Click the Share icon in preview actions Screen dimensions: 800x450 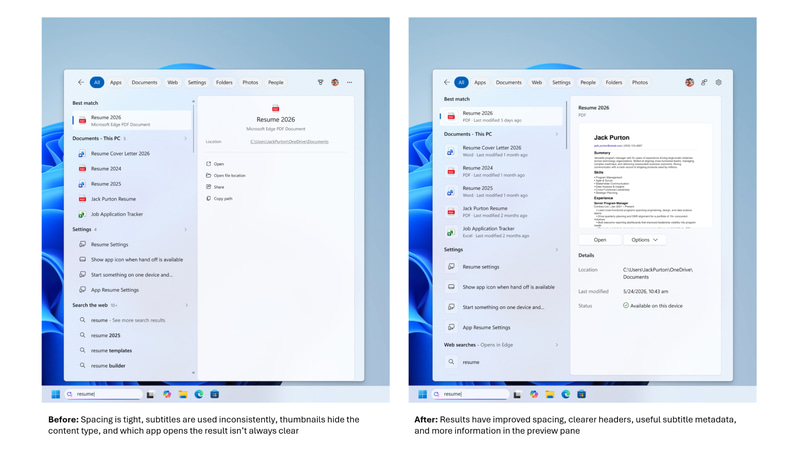click(208, 187)
